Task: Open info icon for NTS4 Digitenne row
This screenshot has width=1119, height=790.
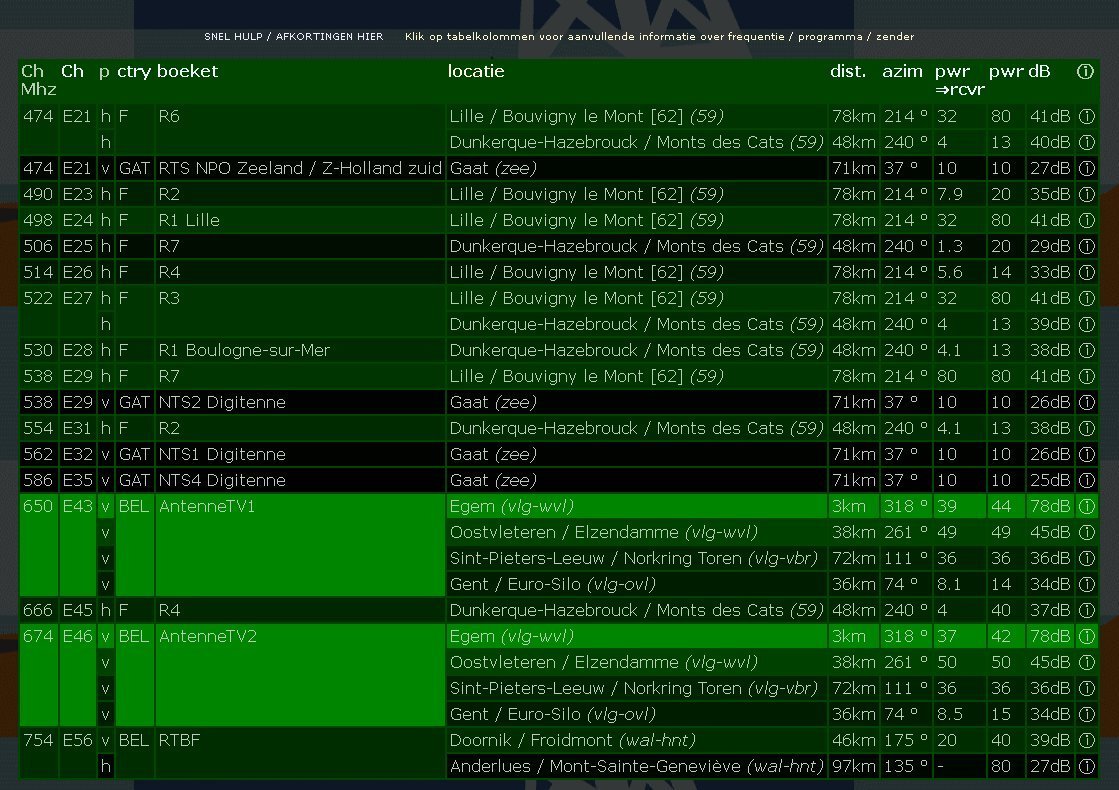Action: [x=1086, y=480]
